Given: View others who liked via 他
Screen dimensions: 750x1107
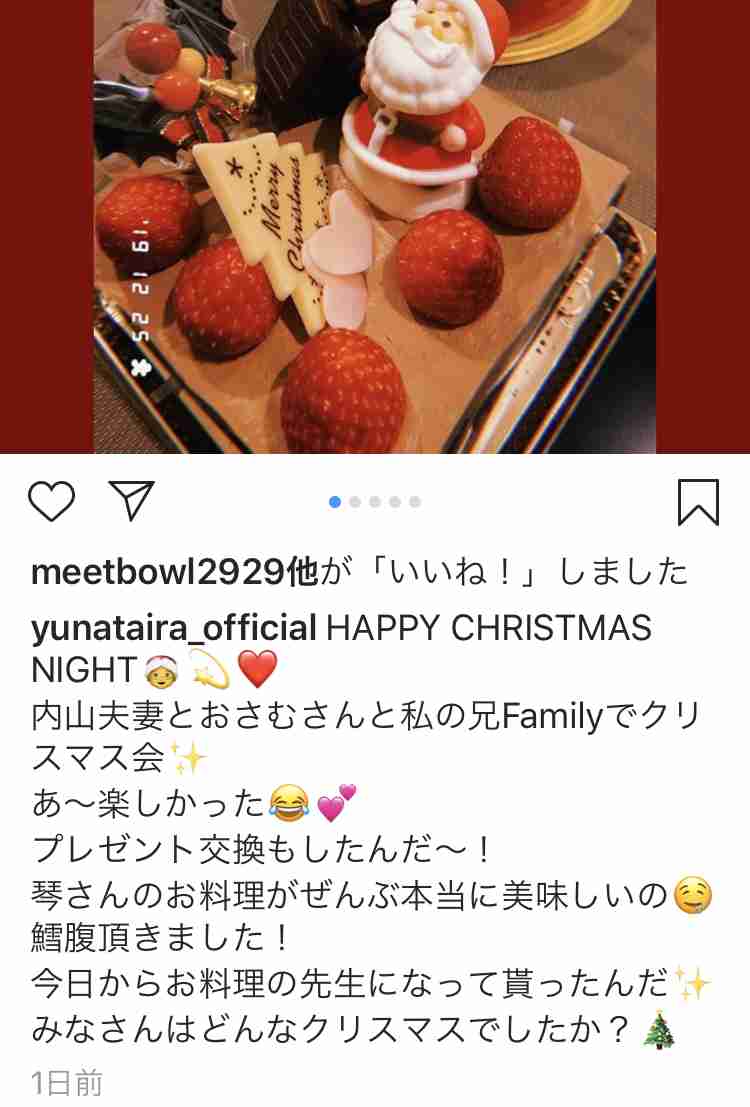Looking at the screenshot, I should 303,572.
